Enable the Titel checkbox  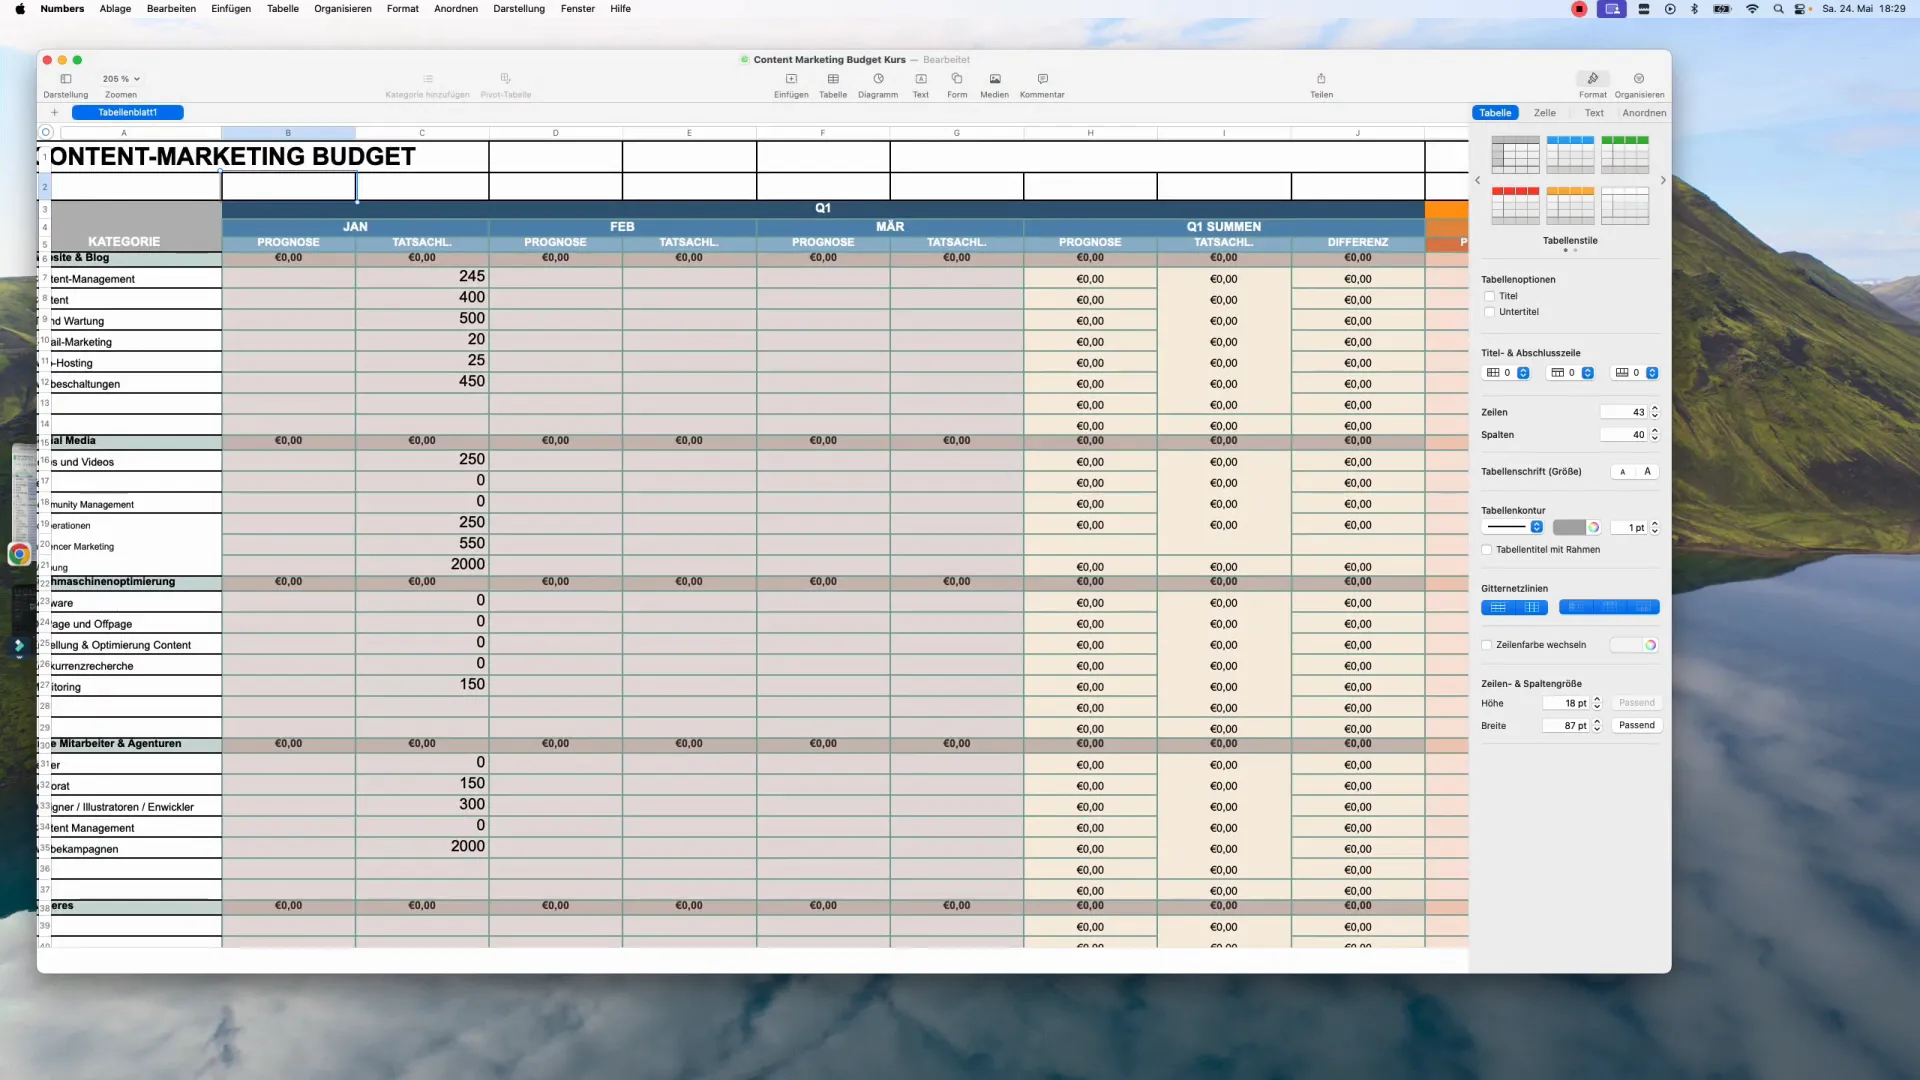(x=1489, y=297)
